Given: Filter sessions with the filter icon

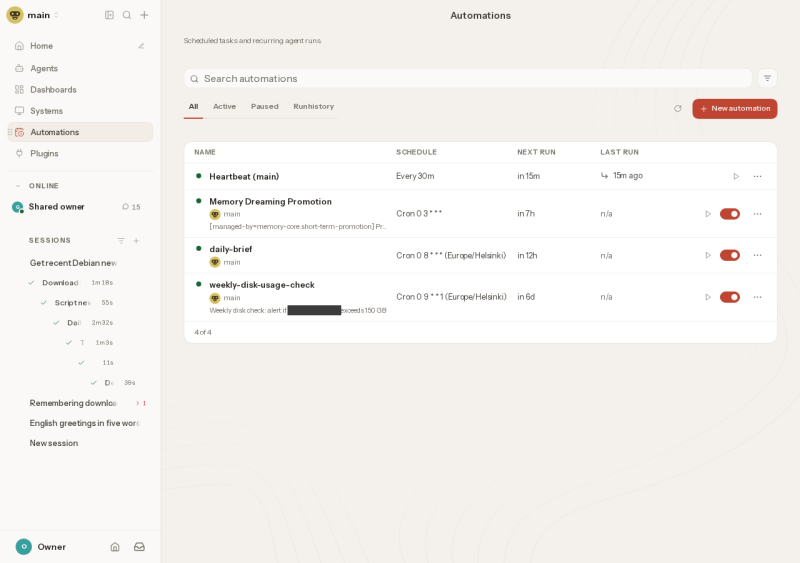Looking at the screenshot, I should click(x=121, y=240).
